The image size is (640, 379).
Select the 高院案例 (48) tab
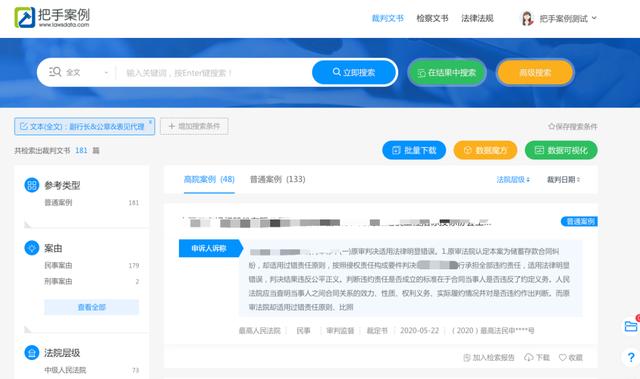tap(209, 179)
